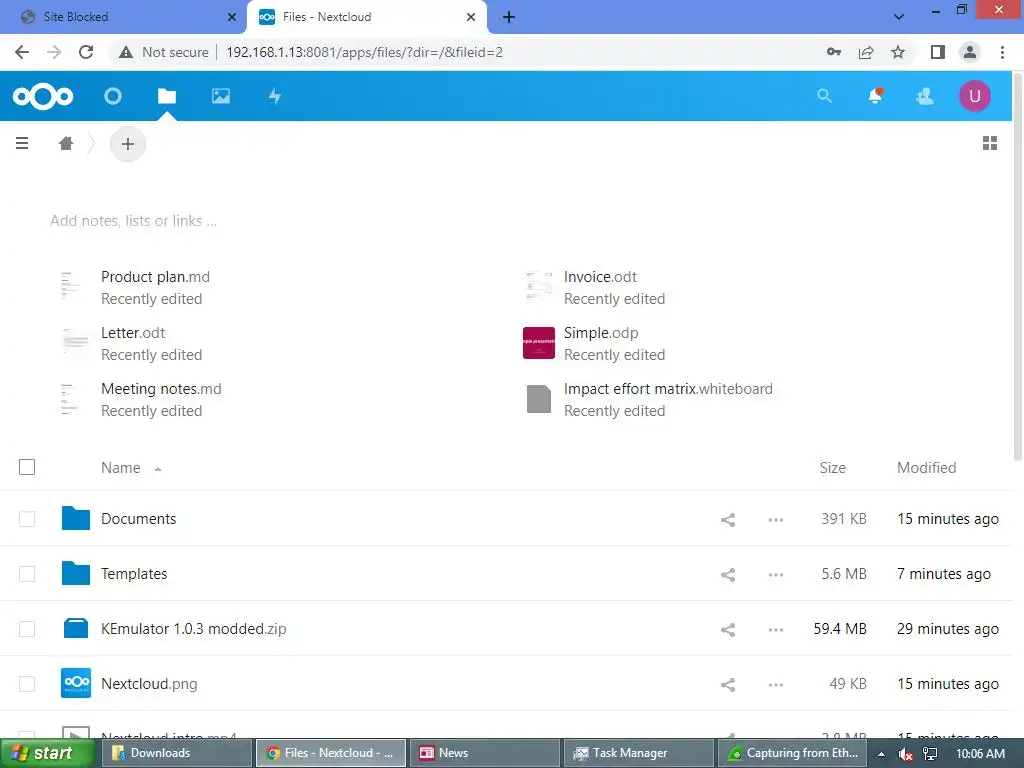Screen dimensions: 1024x768
Task: Select the KEmulator zip checkbox
Action: point(27,628)
